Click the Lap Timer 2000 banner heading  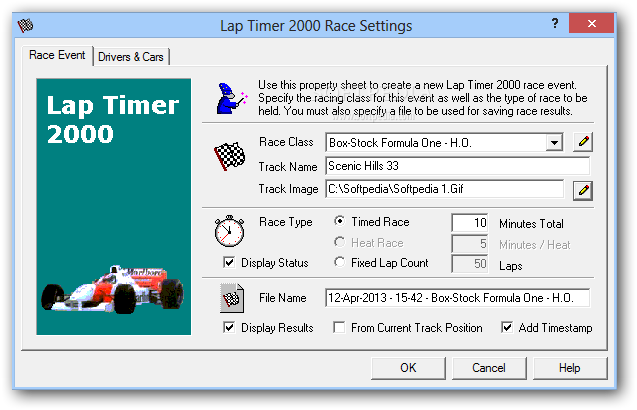[113, 119]
